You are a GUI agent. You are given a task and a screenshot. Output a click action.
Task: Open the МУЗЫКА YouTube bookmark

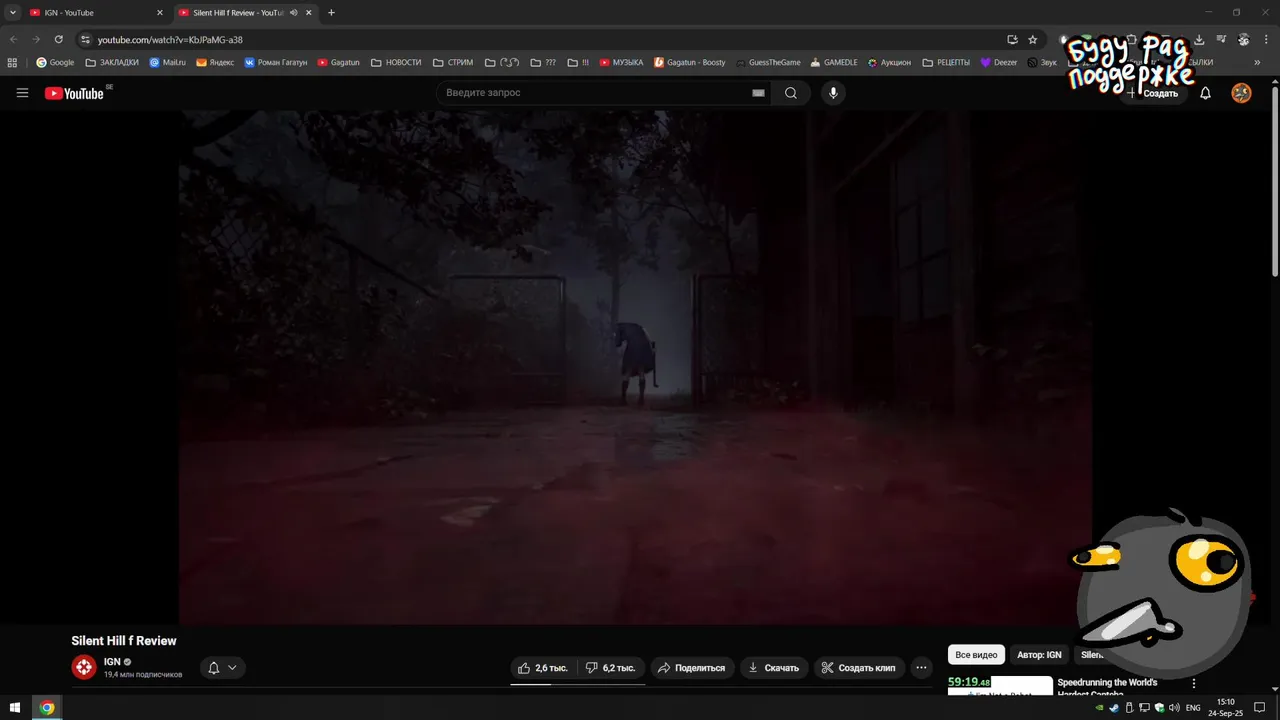[x=621, y=62]
